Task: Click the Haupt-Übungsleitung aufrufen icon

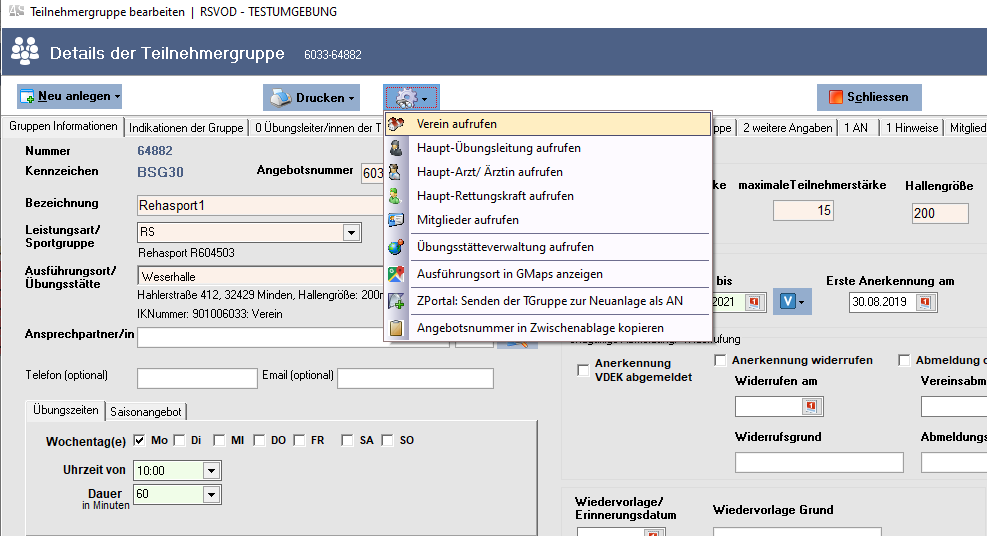Action: click(397, 148)
